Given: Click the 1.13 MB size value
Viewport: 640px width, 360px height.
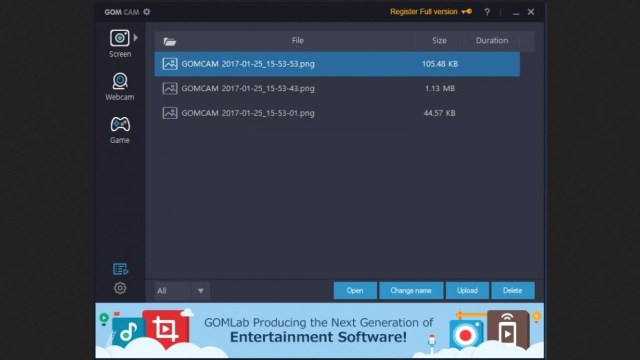Looking at the screenshot, I should tap(440, 88).
